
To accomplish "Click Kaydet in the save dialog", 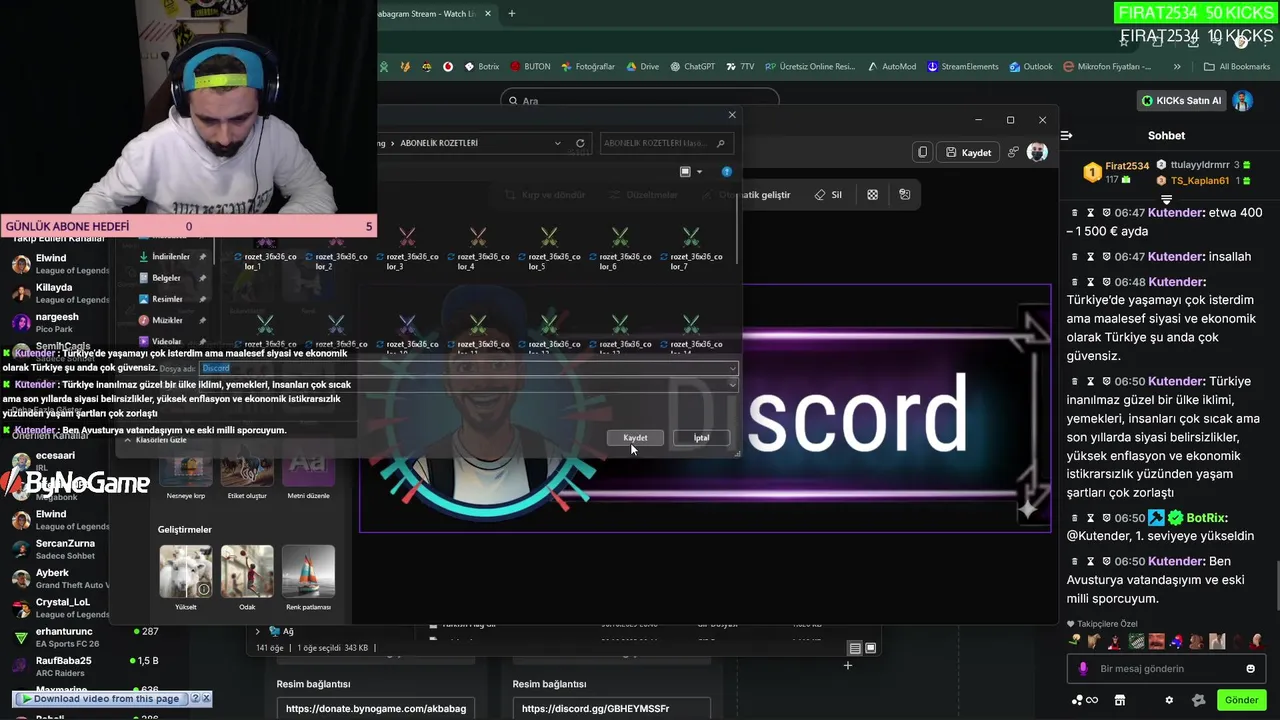I will click(x=635, y=438).
